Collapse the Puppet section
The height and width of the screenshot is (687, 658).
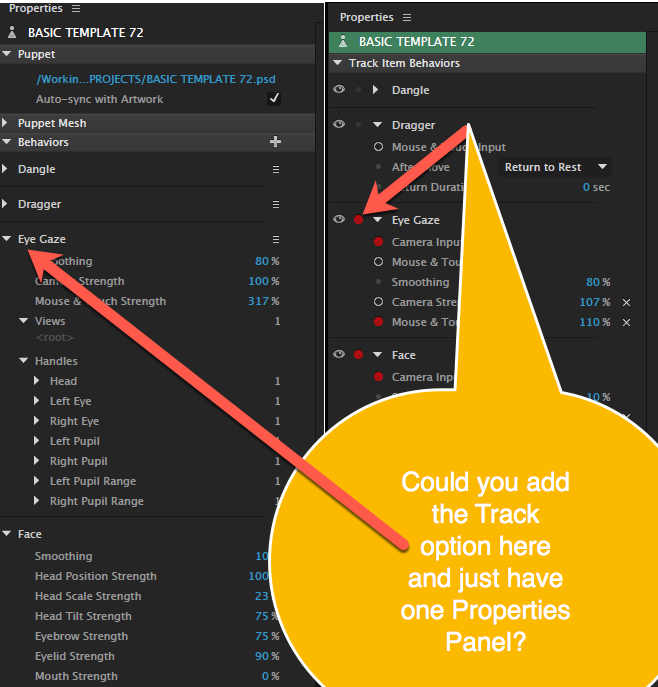[x=7, y=54]
